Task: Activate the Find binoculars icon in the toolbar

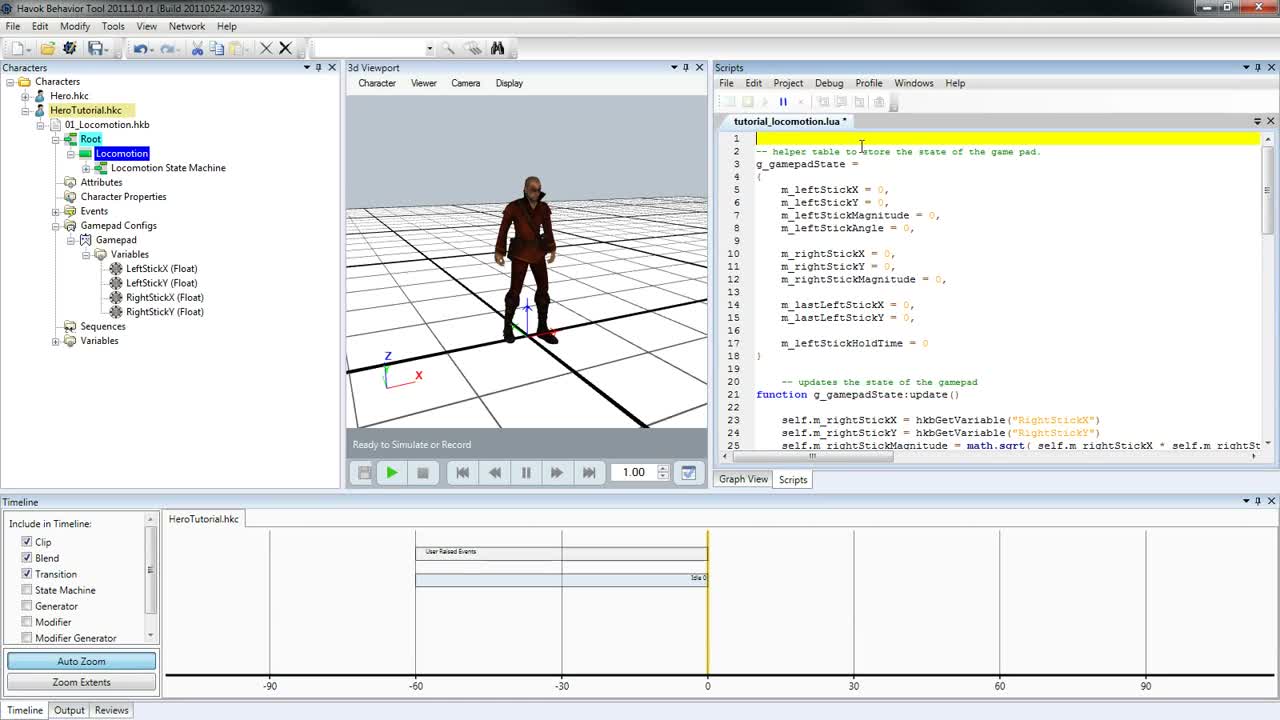Action: pyautogui.click(x=498, y=48)
